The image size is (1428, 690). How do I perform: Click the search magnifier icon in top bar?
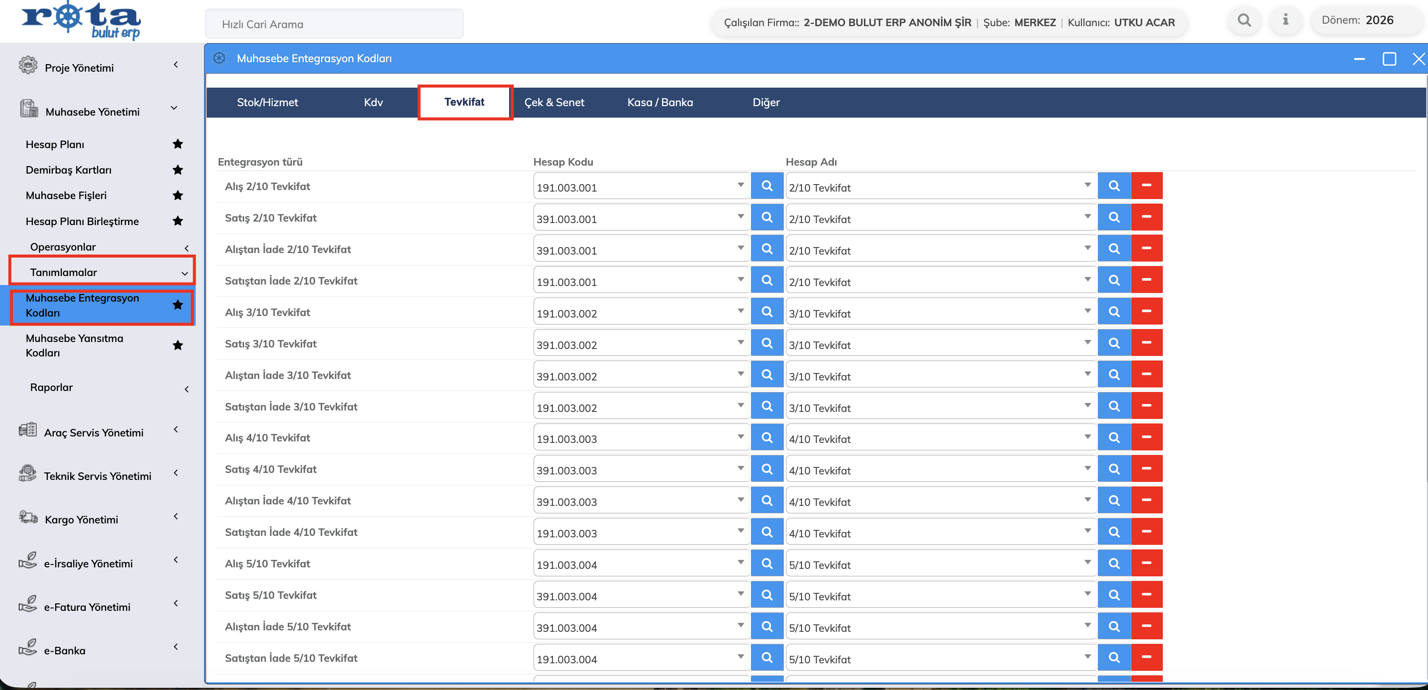[1244, 20]
